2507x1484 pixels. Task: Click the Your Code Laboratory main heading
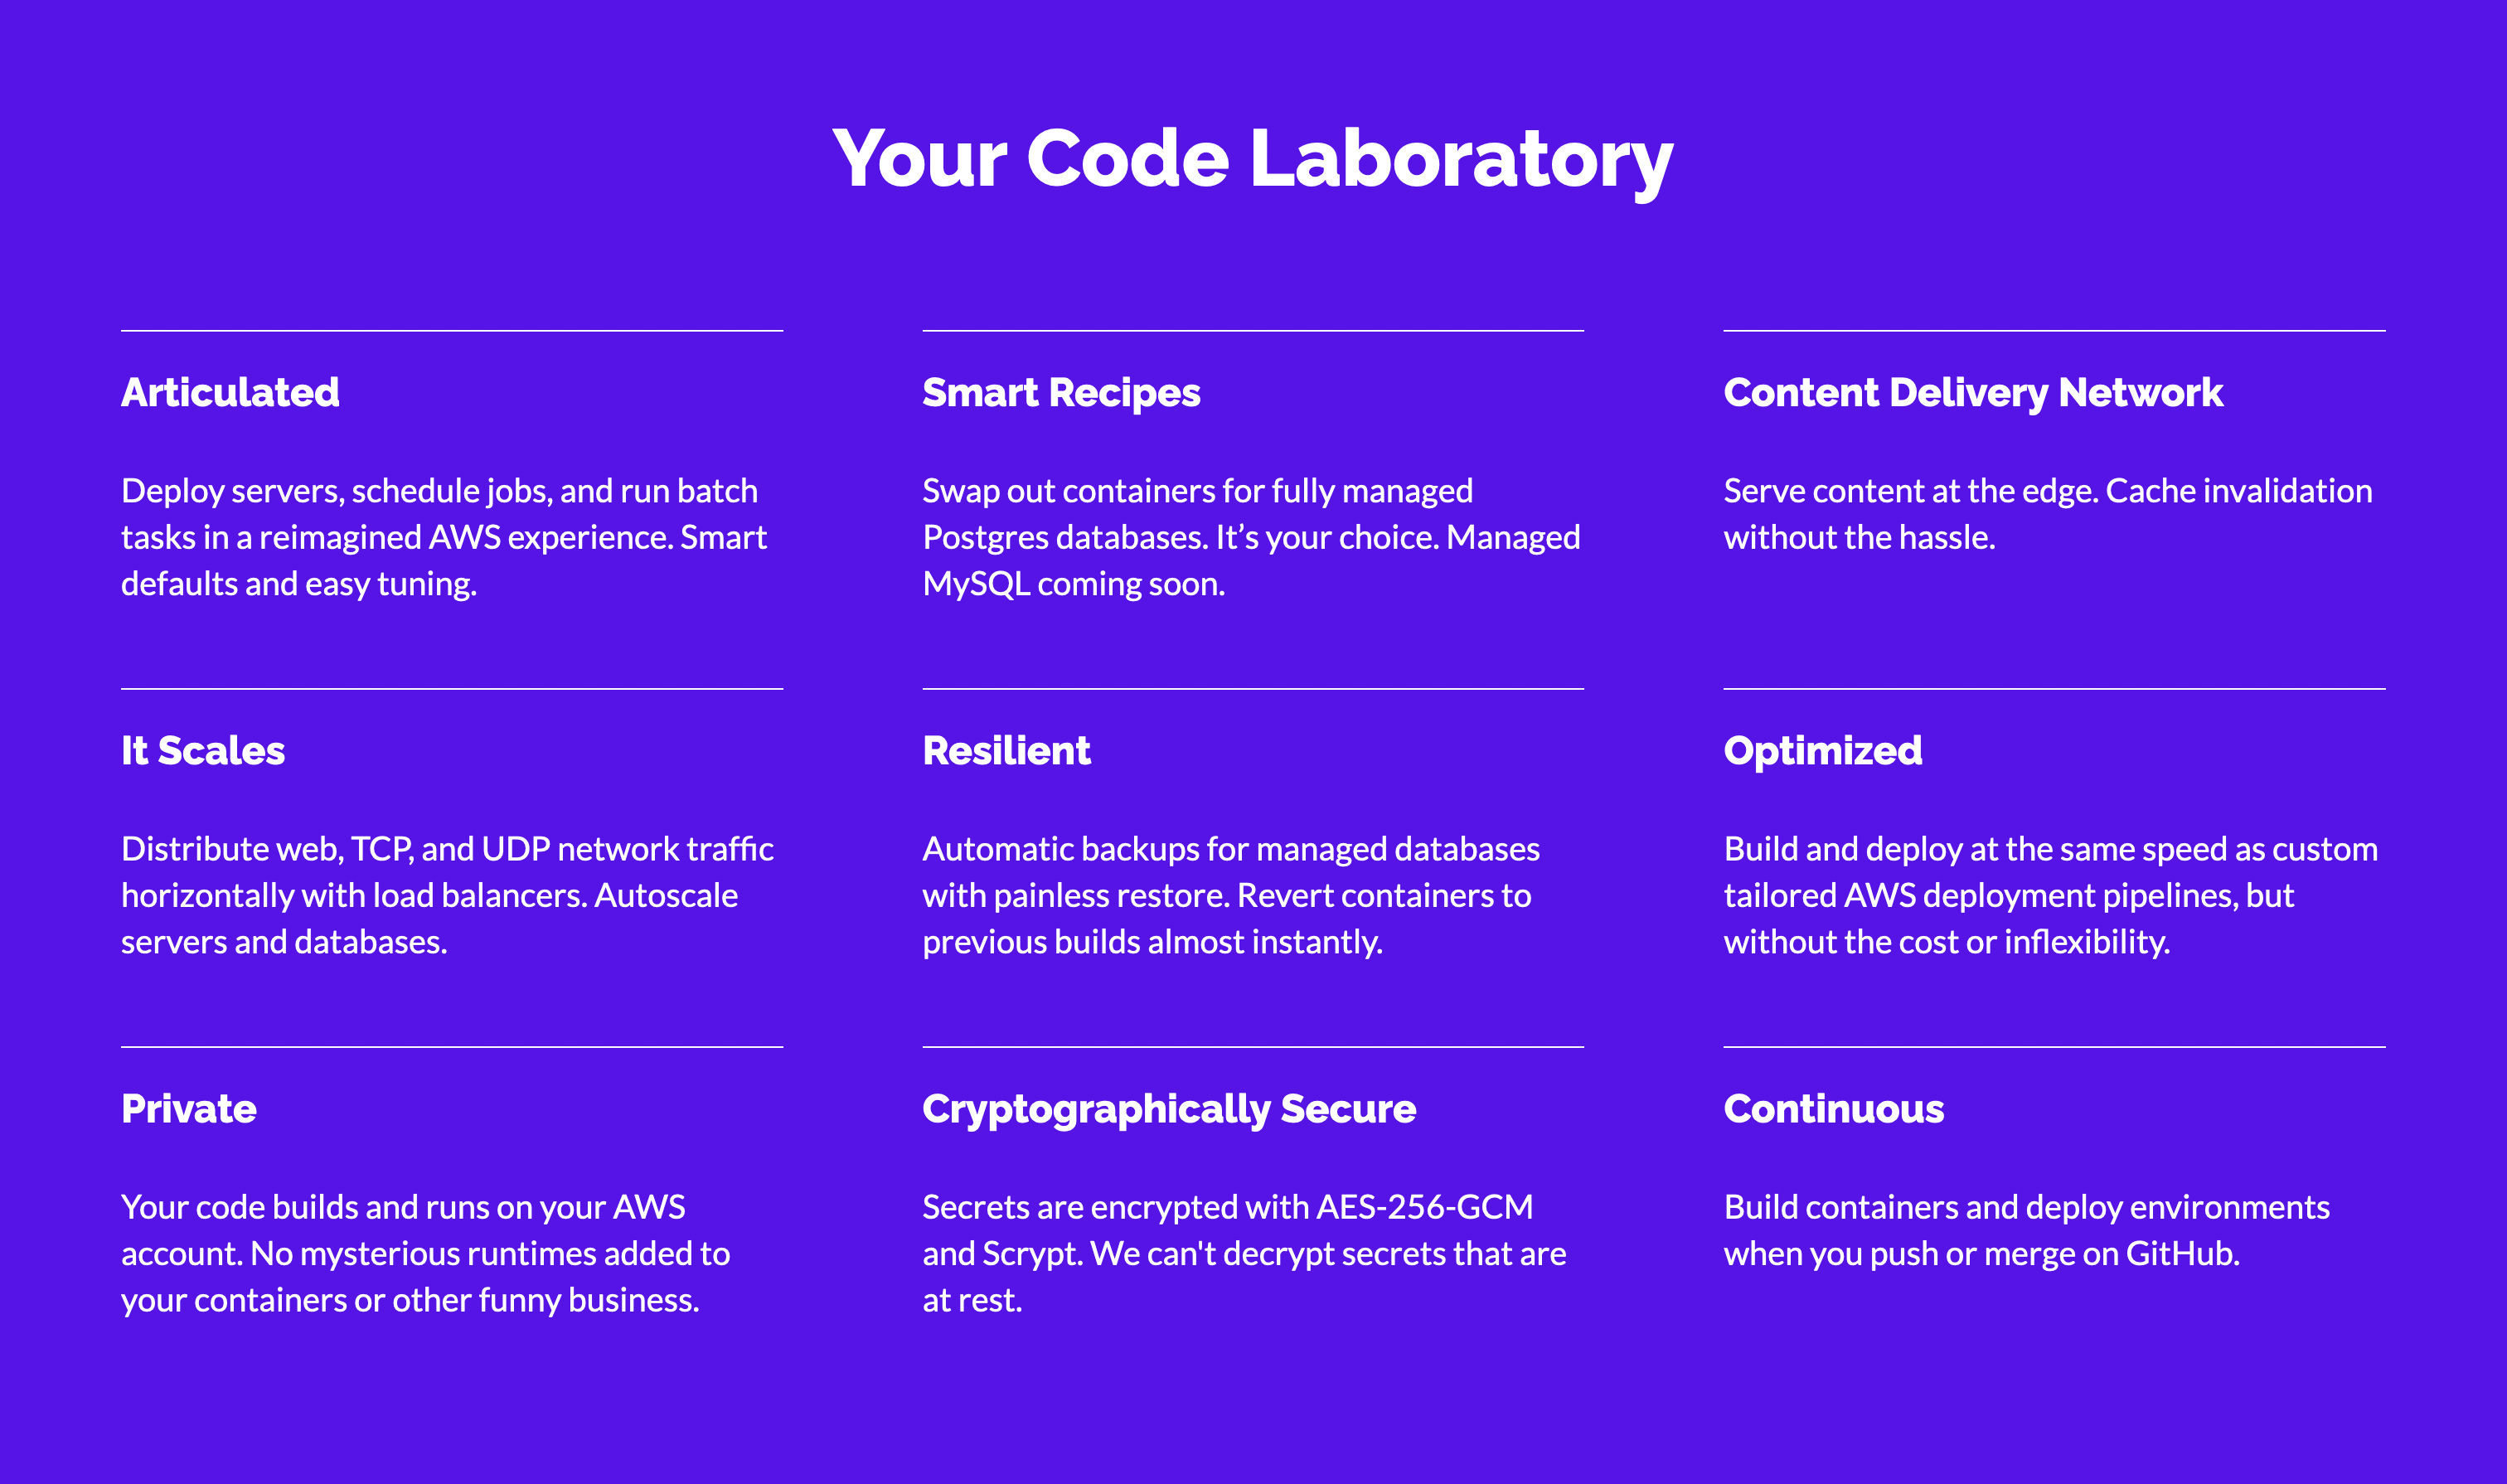click(1253, 160)
